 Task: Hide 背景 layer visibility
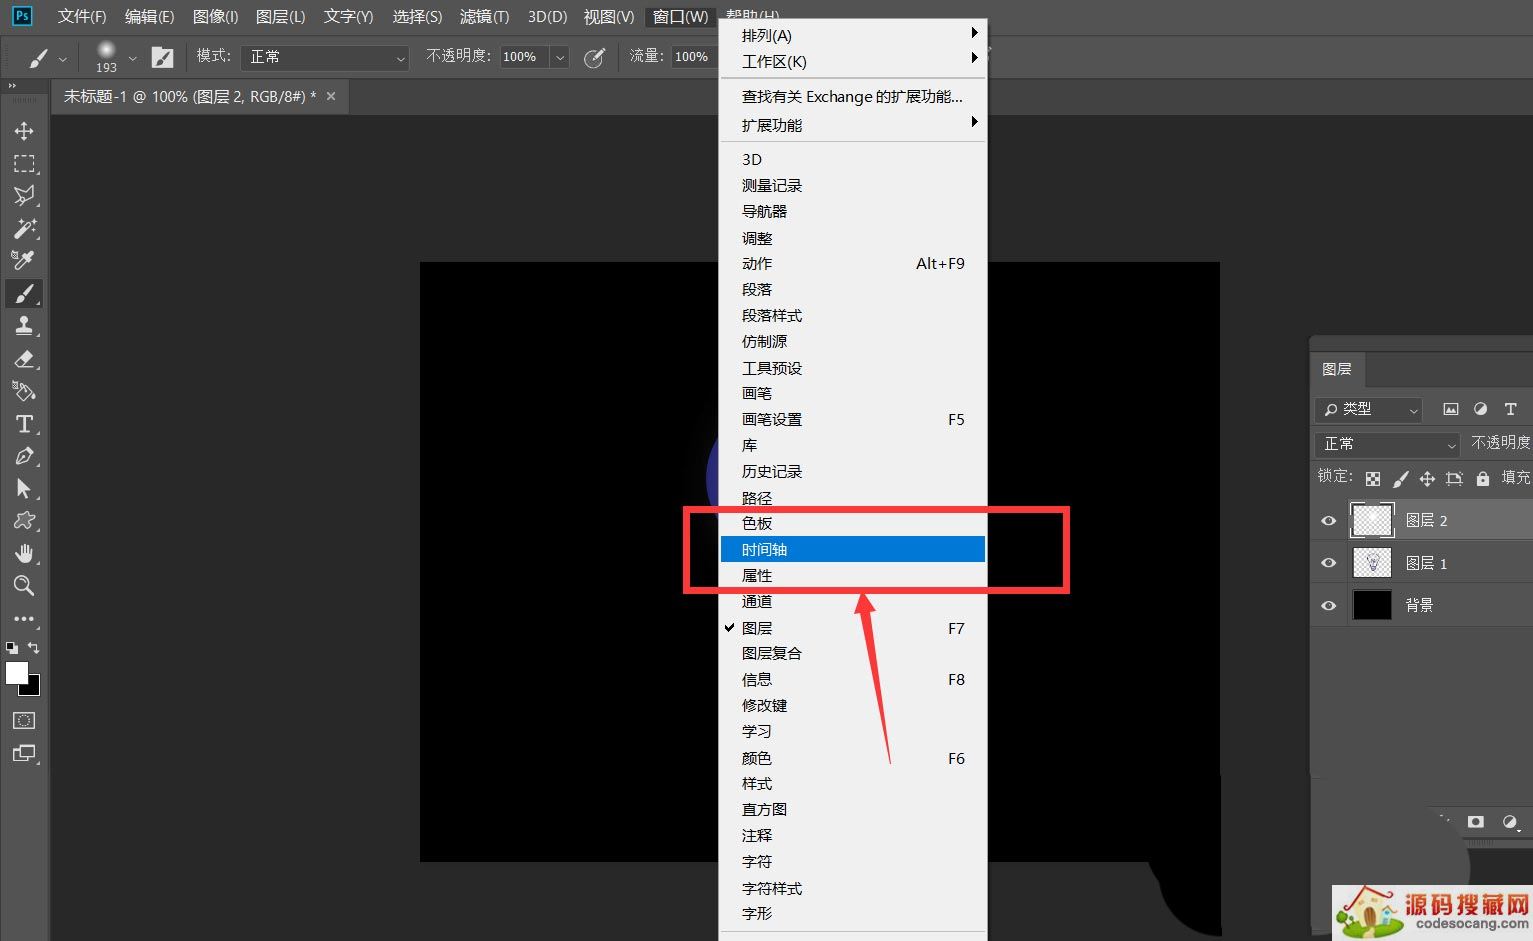pos(1329,606)
